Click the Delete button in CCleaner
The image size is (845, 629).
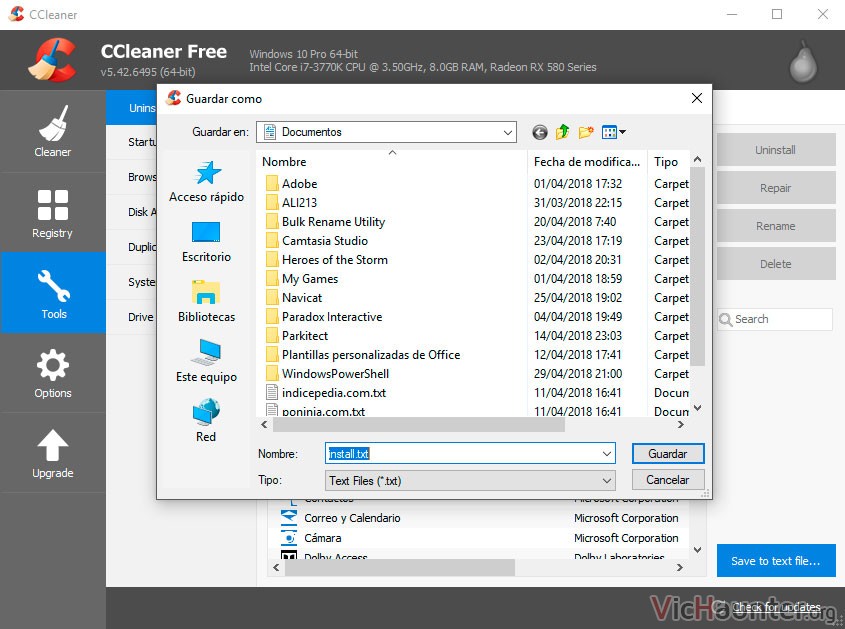tap(775, 264)
